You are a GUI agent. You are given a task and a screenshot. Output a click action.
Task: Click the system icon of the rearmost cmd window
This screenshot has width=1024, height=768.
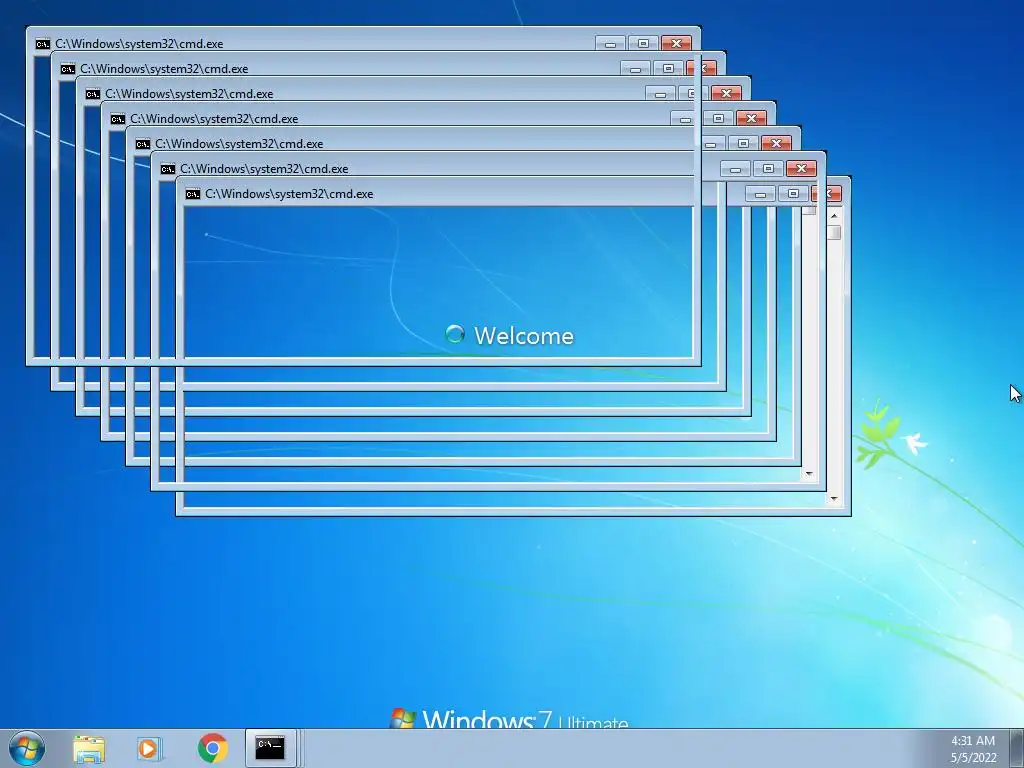point(193,194)
